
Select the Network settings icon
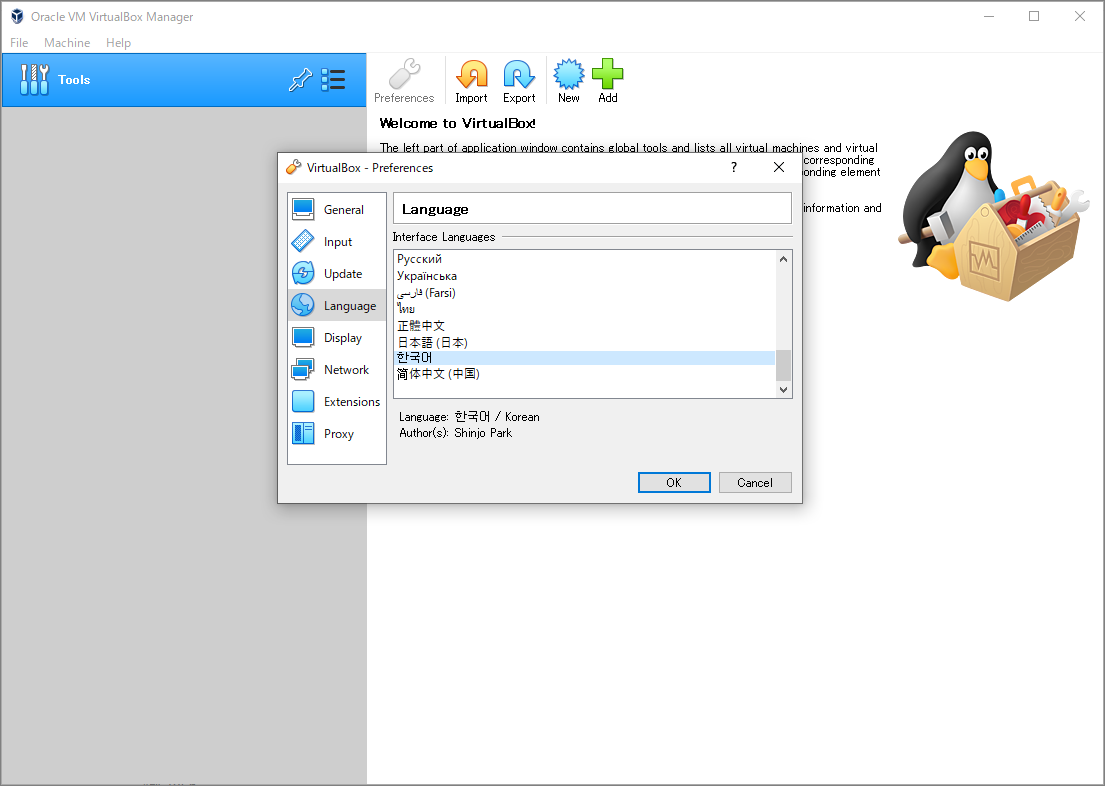click(x=303, y=369)
